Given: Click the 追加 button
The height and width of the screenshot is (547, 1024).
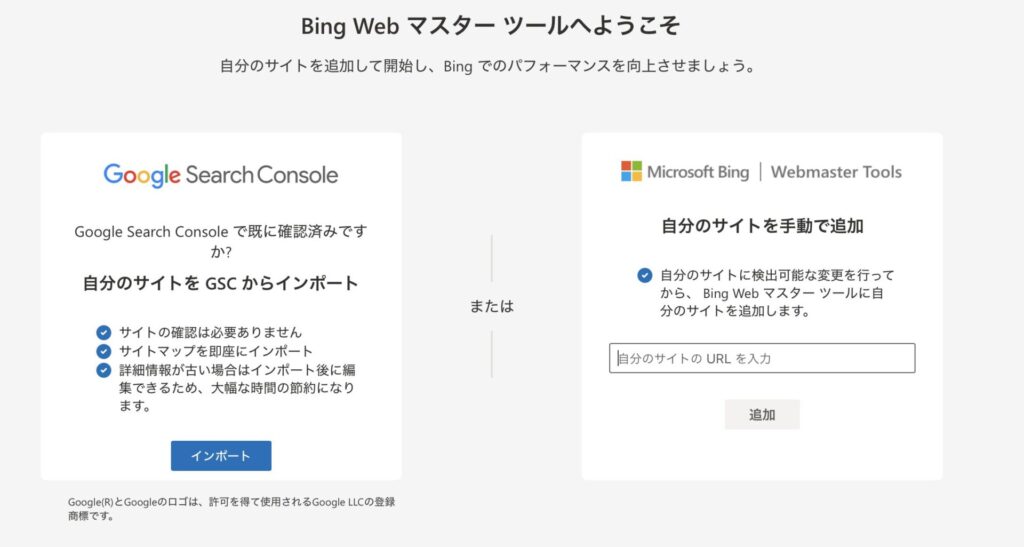Looking at the screenshot, I should [x=761, y=414].
